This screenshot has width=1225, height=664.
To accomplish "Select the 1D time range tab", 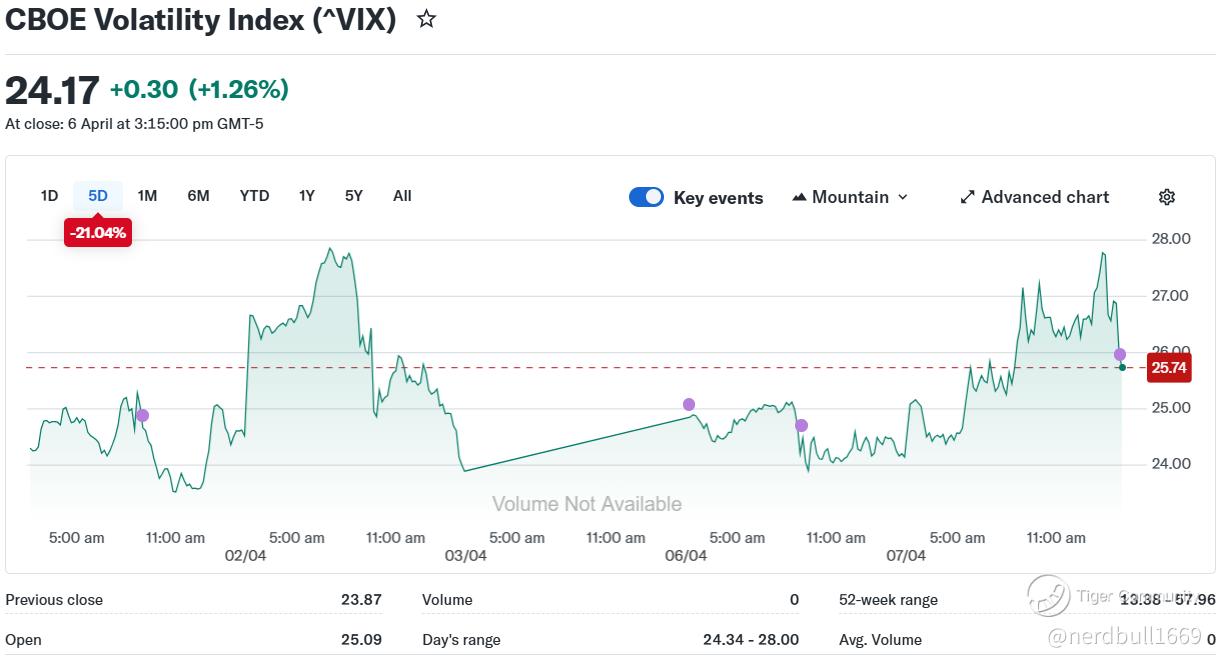I will (x=49, y=196).
